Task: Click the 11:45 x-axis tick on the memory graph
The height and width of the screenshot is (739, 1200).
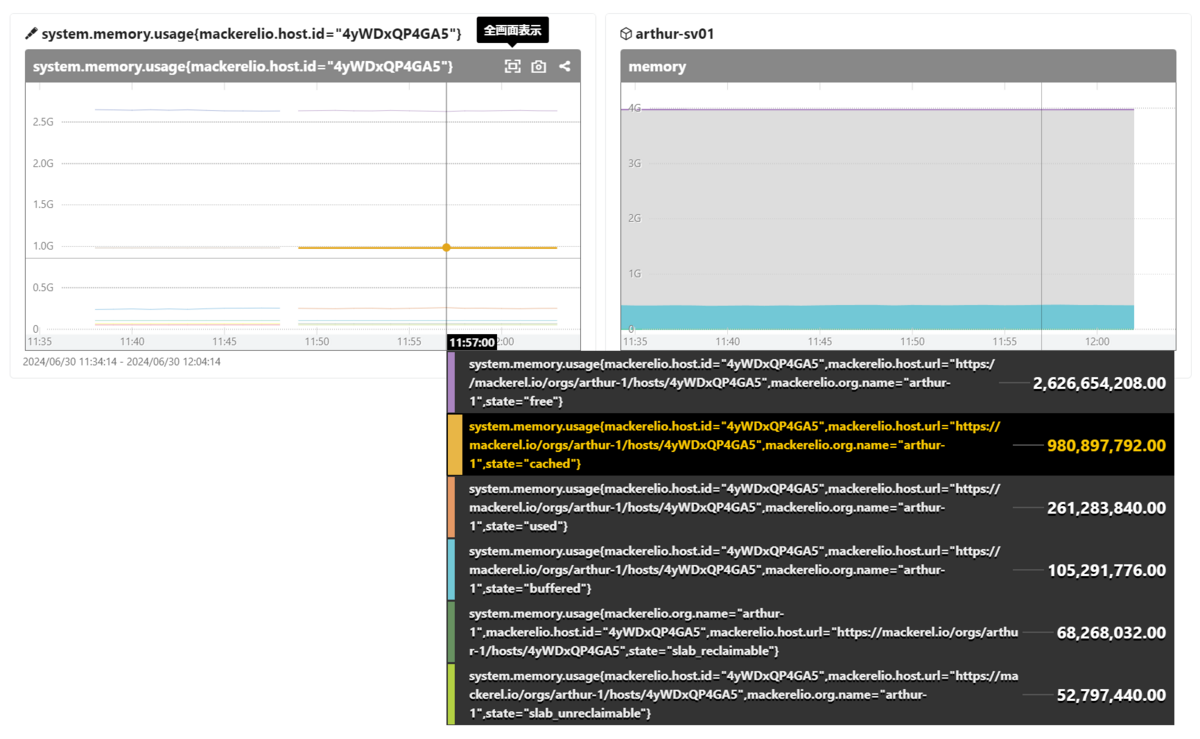Action: (819, 342)
